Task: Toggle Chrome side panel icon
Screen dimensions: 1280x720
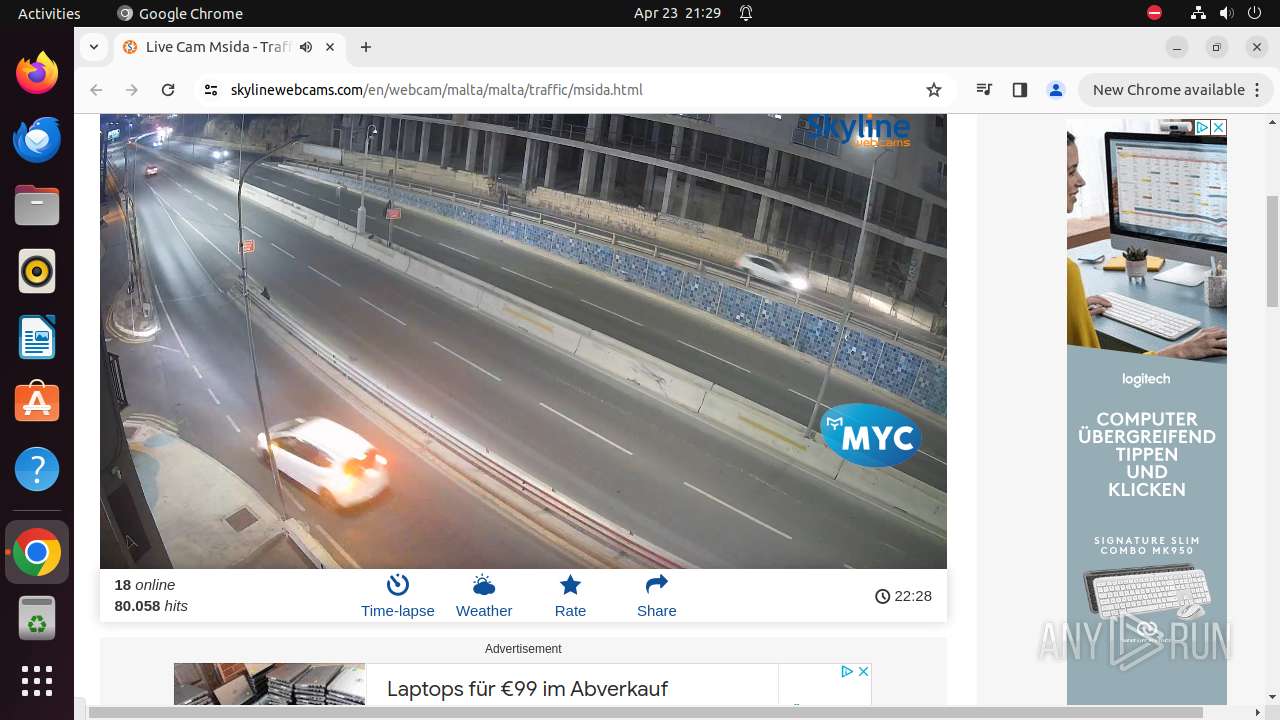Action: pos(1020,90)
